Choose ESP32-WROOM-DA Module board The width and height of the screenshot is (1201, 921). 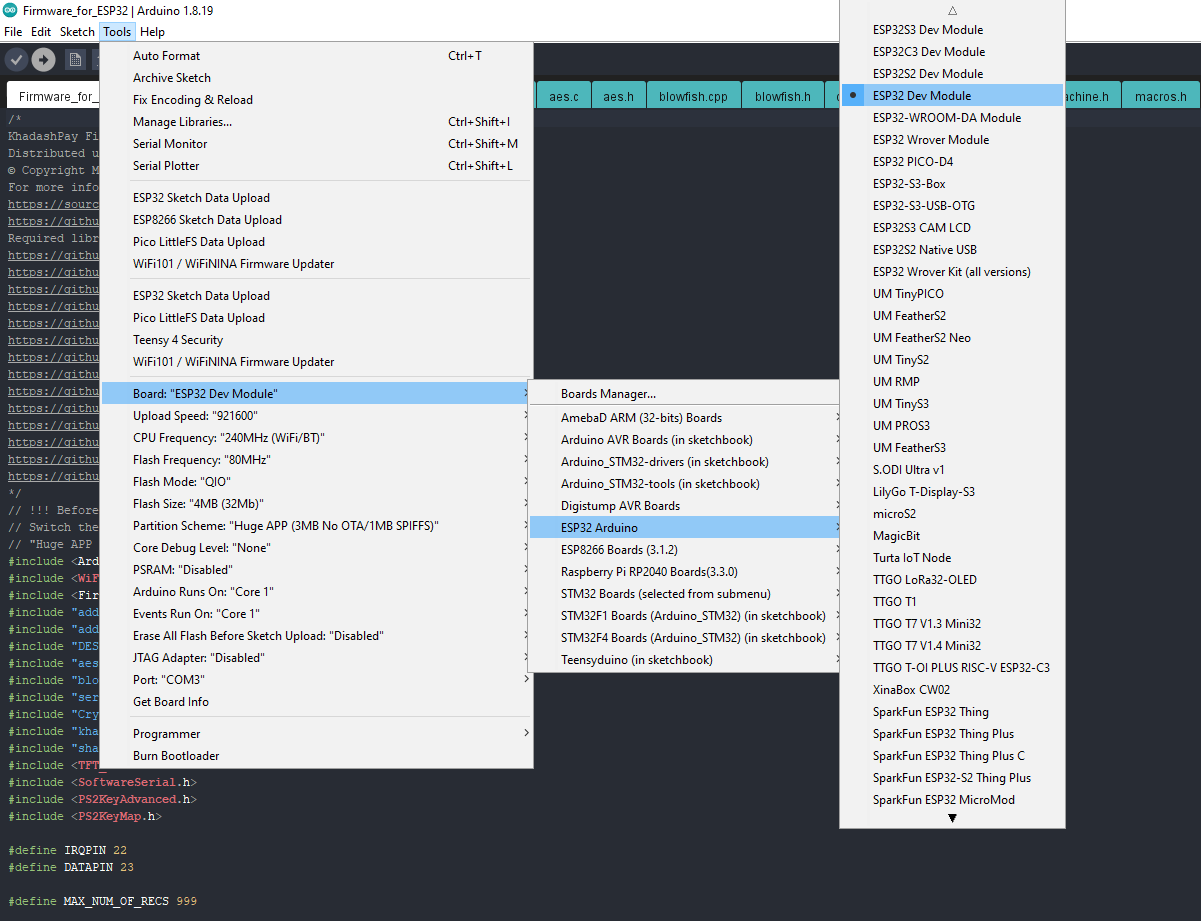pyautogui.click(x=952, y=118)
